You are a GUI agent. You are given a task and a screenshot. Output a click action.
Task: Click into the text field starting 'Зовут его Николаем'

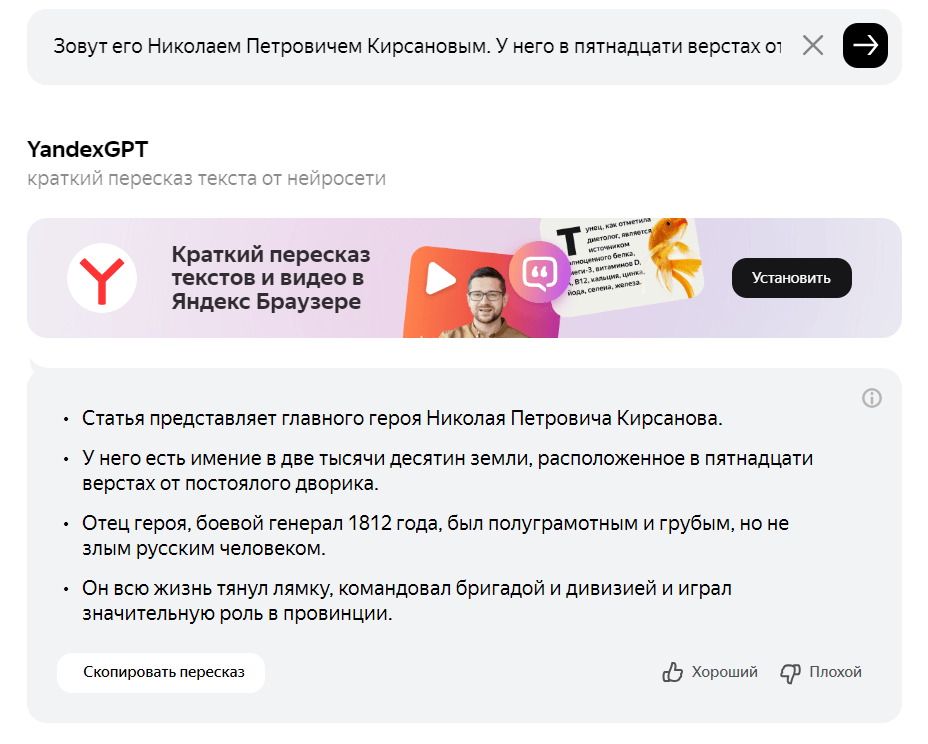pyautogui.click(x=417, y=46)
